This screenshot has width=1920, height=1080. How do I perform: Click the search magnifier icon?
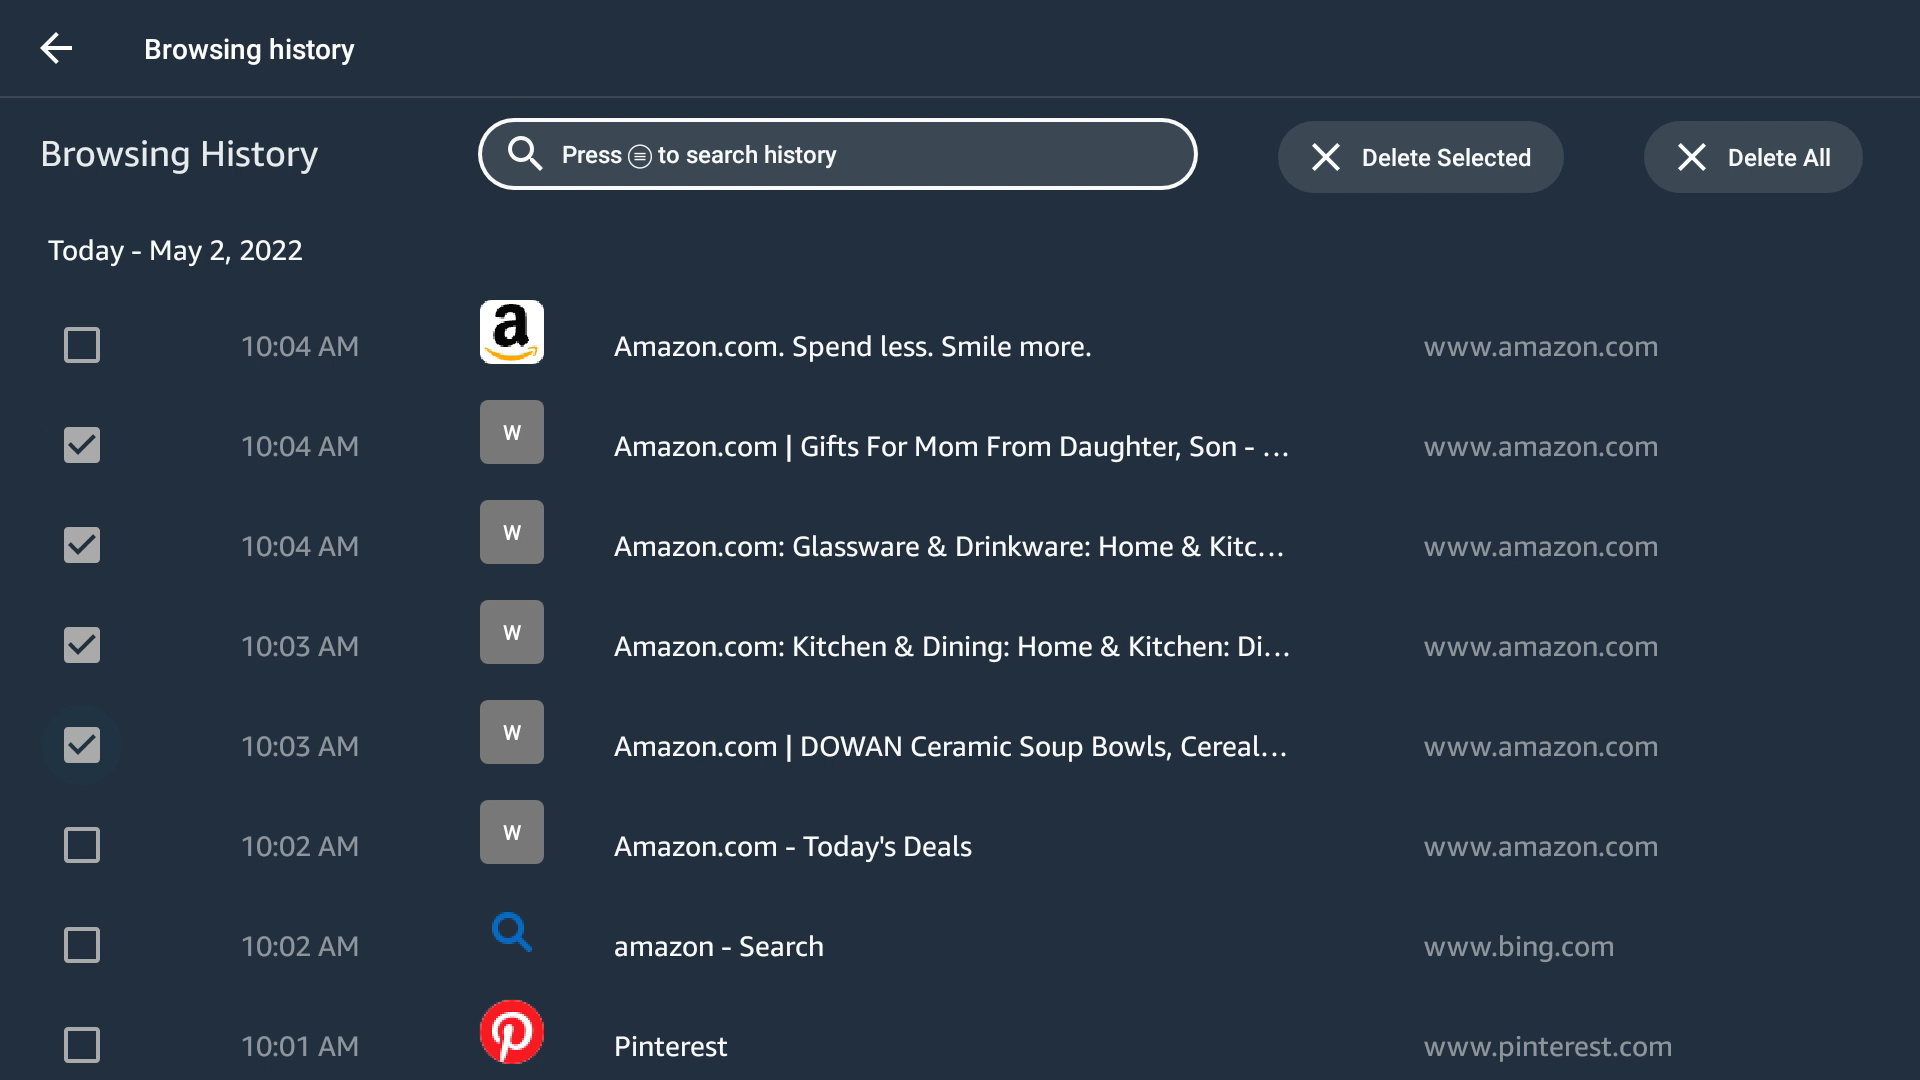pos(525,154)
